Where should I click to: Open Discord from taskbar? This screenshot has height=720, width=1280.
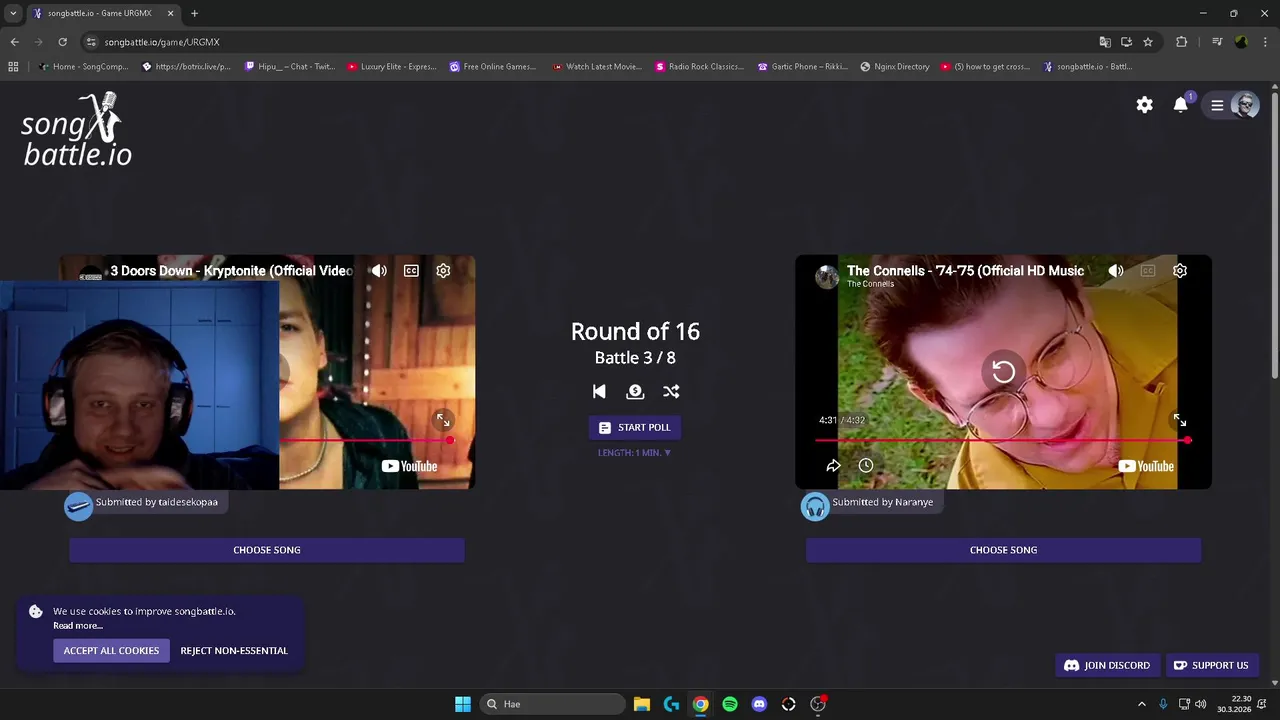coord(759,704)
